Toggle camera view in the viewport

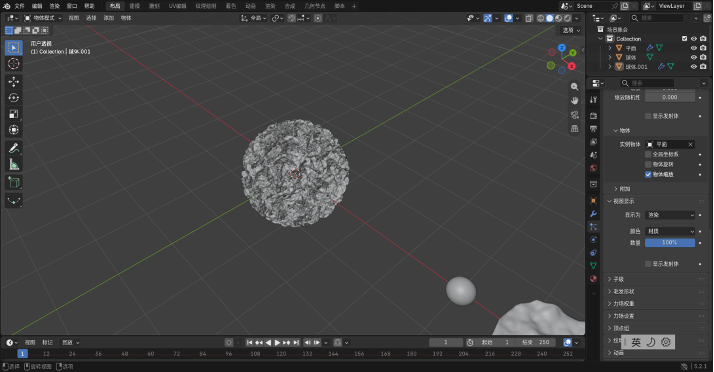[x=575, y=115]
